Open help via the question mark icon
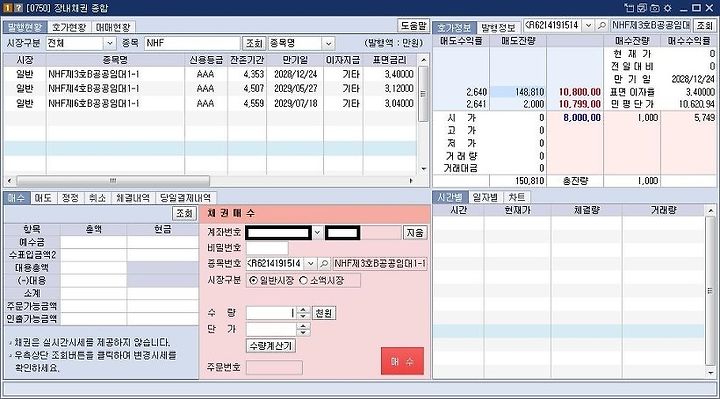The width and height of the screenshot is (720, 399). (x=18, y=8)
